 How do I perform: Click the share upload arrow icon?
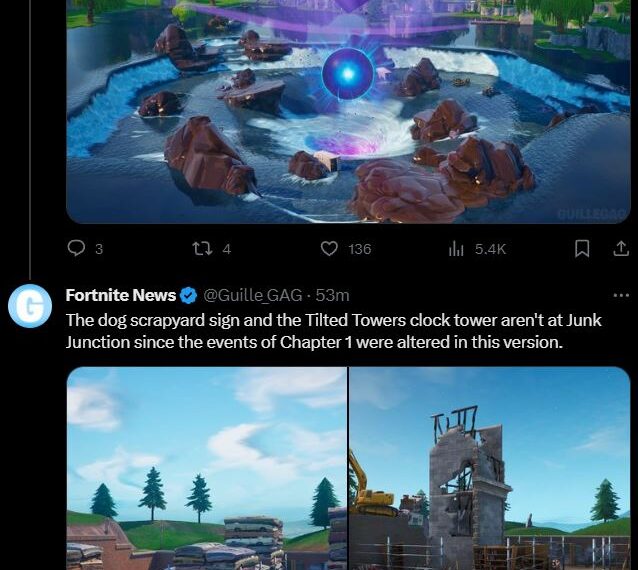(x=621, y=248)
